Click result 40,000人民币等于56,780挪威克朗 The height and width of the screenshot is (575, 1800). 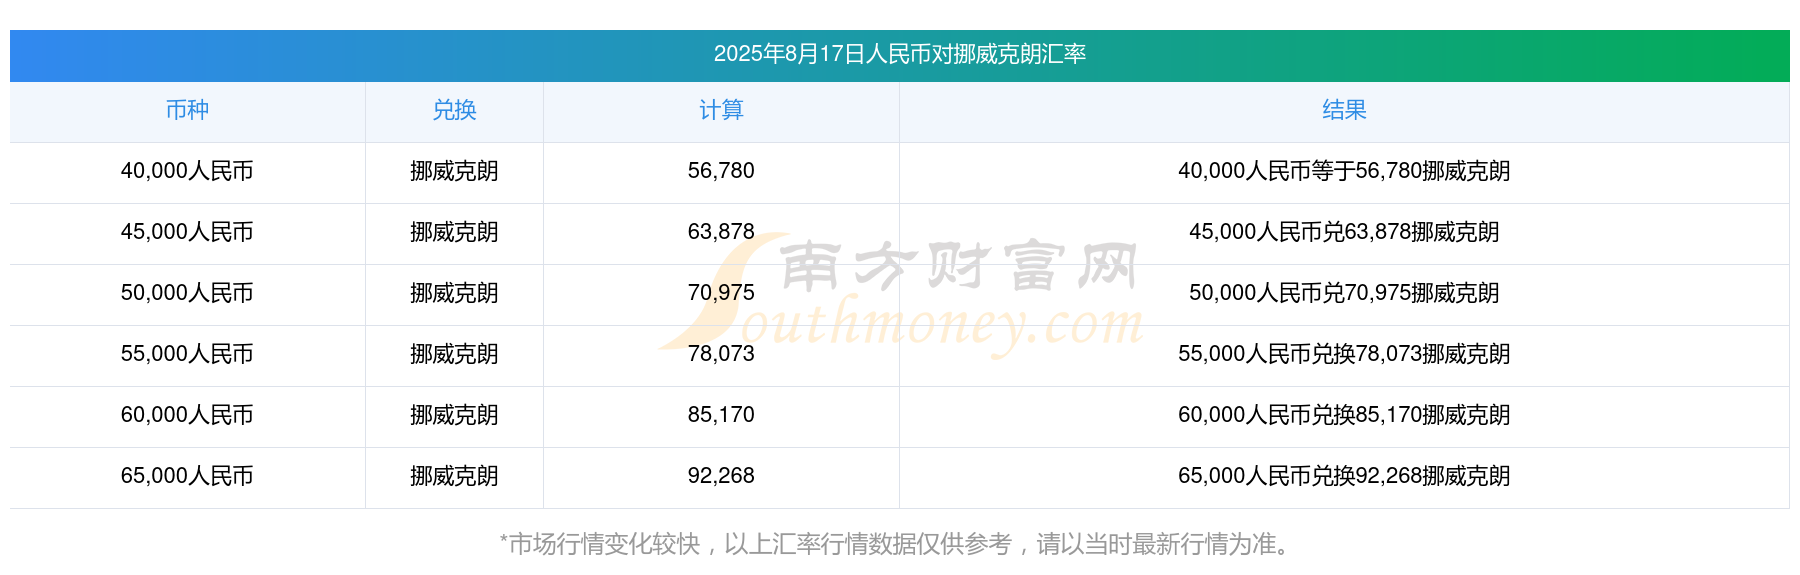(1344, 171)
